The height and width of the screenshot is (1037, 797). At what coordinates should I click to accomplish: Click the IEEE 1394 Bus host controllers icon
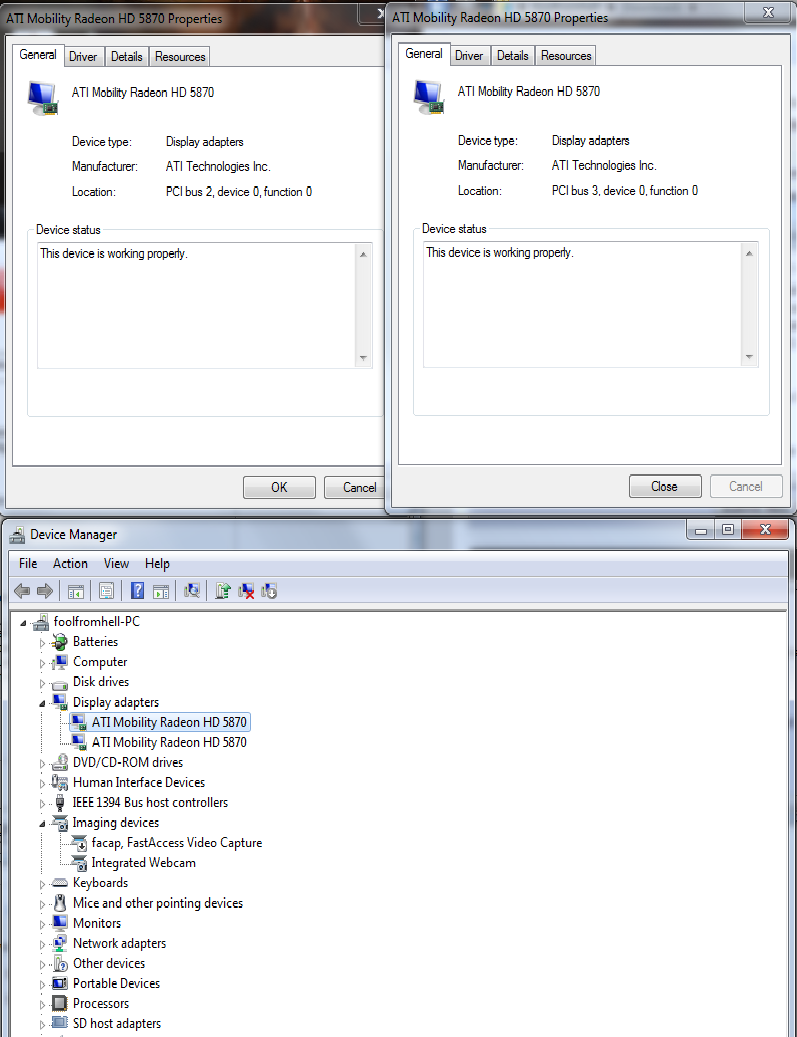pos(60,803)
